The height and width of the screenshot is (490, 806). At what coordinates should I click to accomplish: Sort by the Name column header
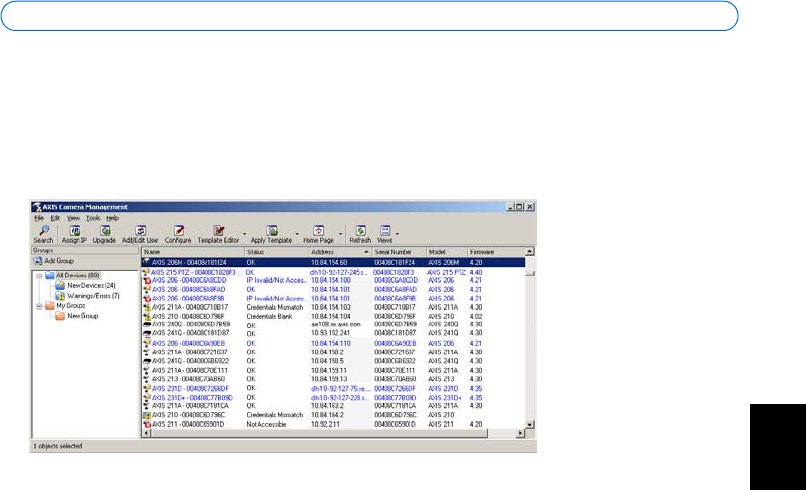[x=193, y=252]
